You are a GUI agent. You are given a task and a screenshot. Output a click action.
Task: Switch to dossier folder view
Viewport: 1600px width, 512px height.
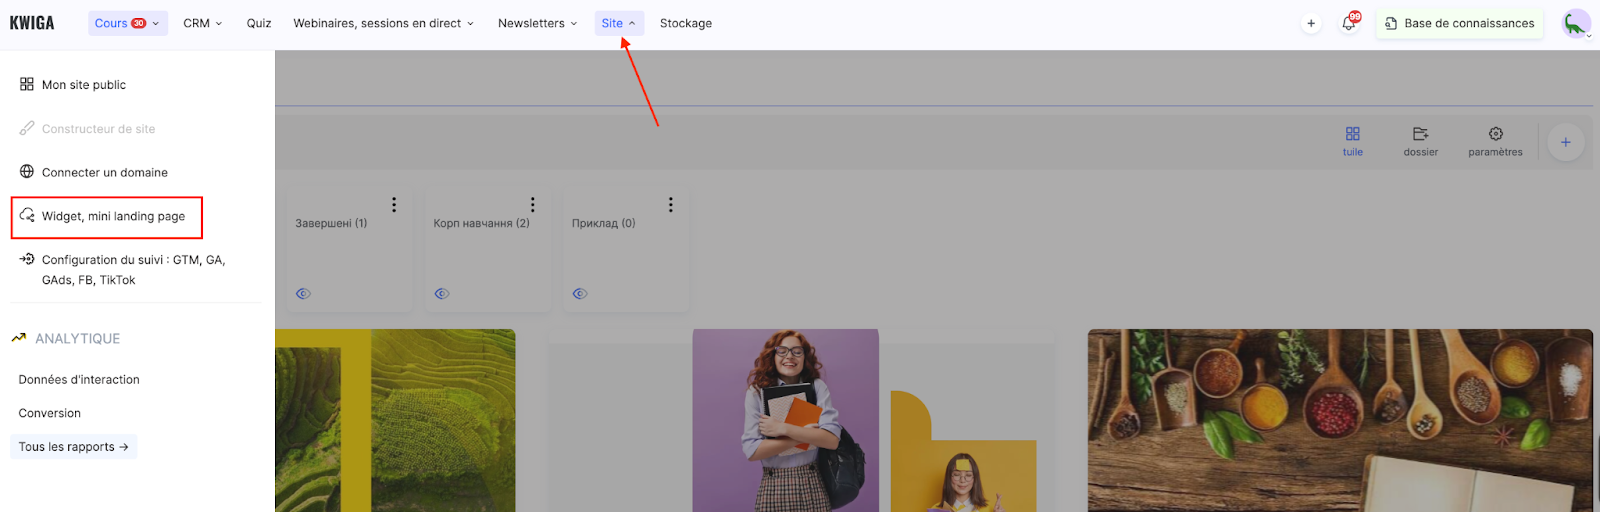[1420, 141]
